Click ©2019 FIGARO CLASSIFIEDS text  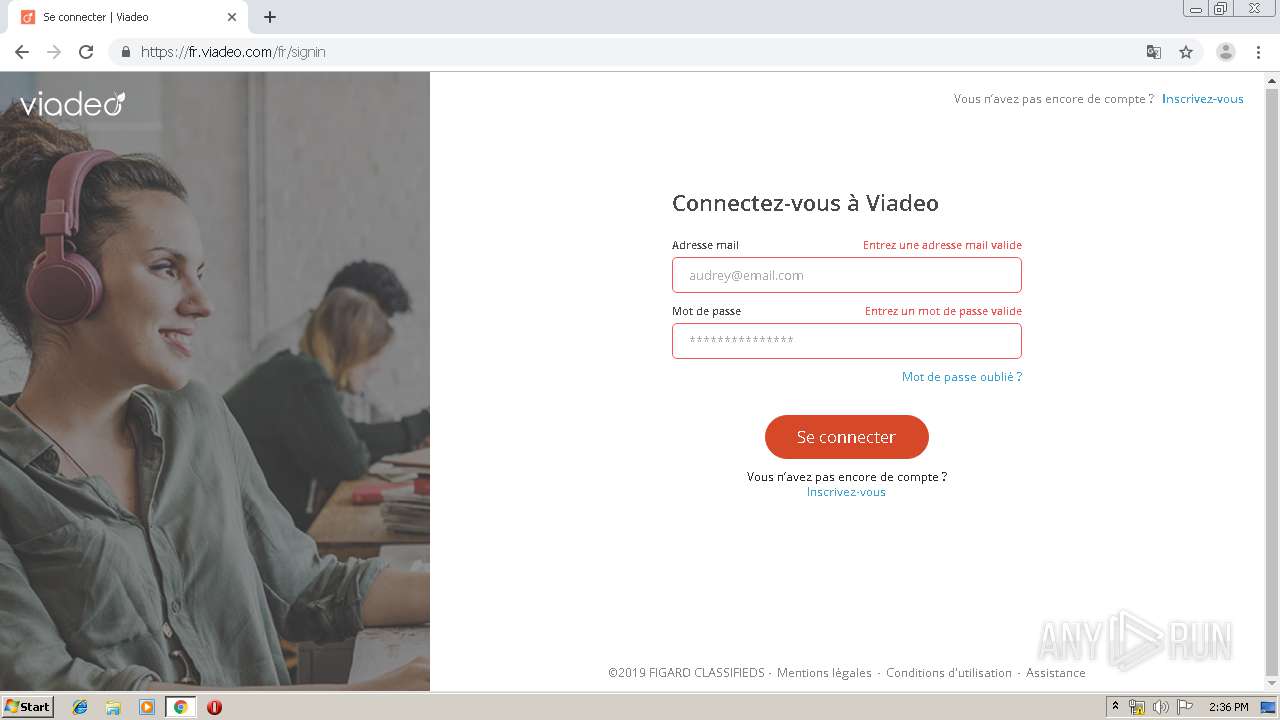(x=686, y=673)
